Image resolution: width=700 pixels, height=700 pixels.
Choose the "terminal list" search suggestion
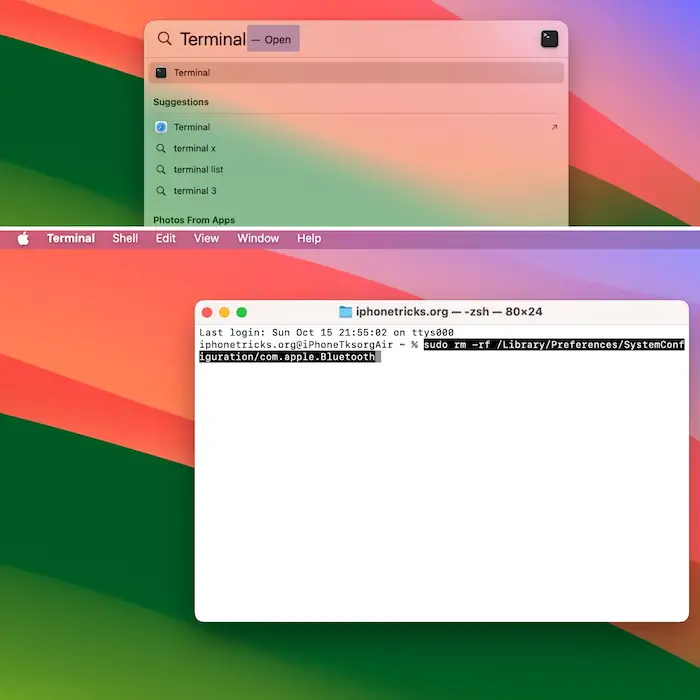click(198, 170)
